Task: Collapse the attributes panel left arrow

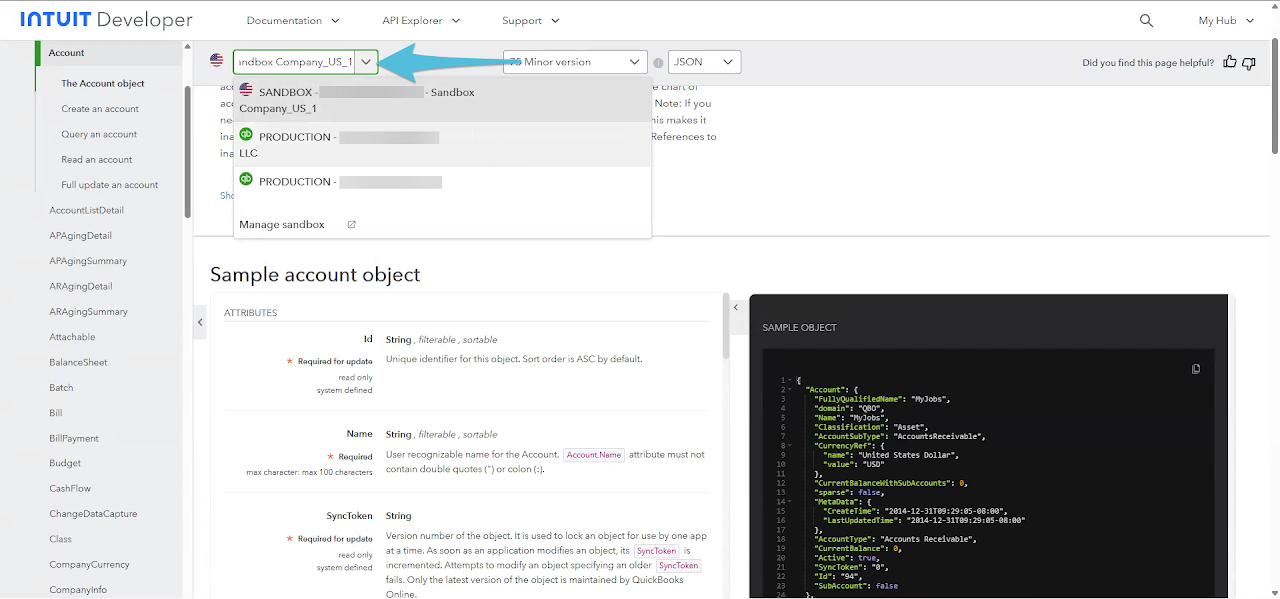Action: point(200,322)
